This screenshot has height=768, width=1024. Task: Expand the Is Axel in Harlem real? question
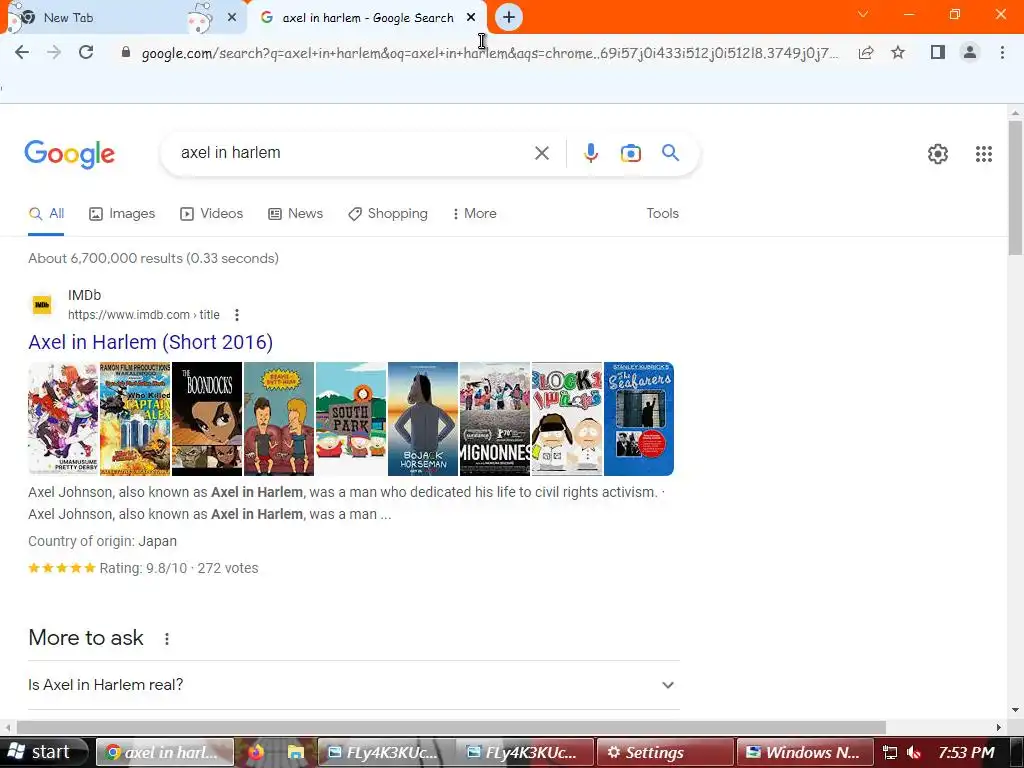pos(353,685)
